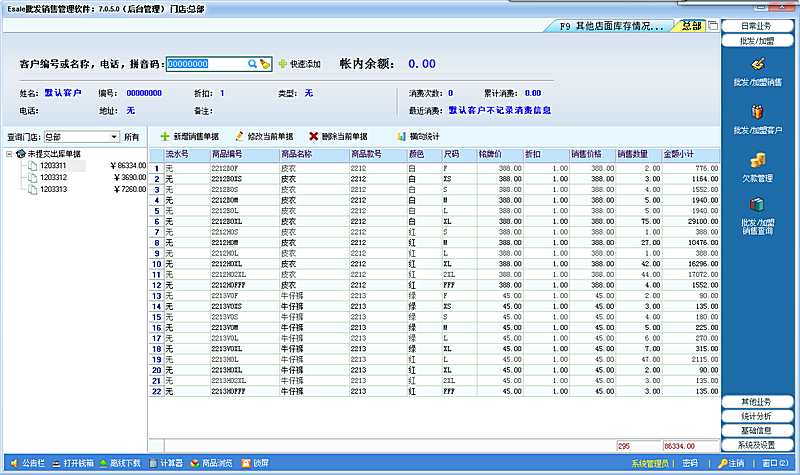Click 锁屏 lock screen in status bar
This screenshot has height=475, width=800.
254,464
